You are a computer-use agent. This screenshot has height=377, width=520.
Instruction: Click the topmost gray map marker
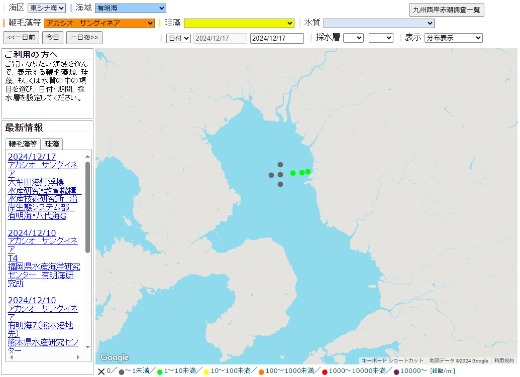[x=280, y=164]
